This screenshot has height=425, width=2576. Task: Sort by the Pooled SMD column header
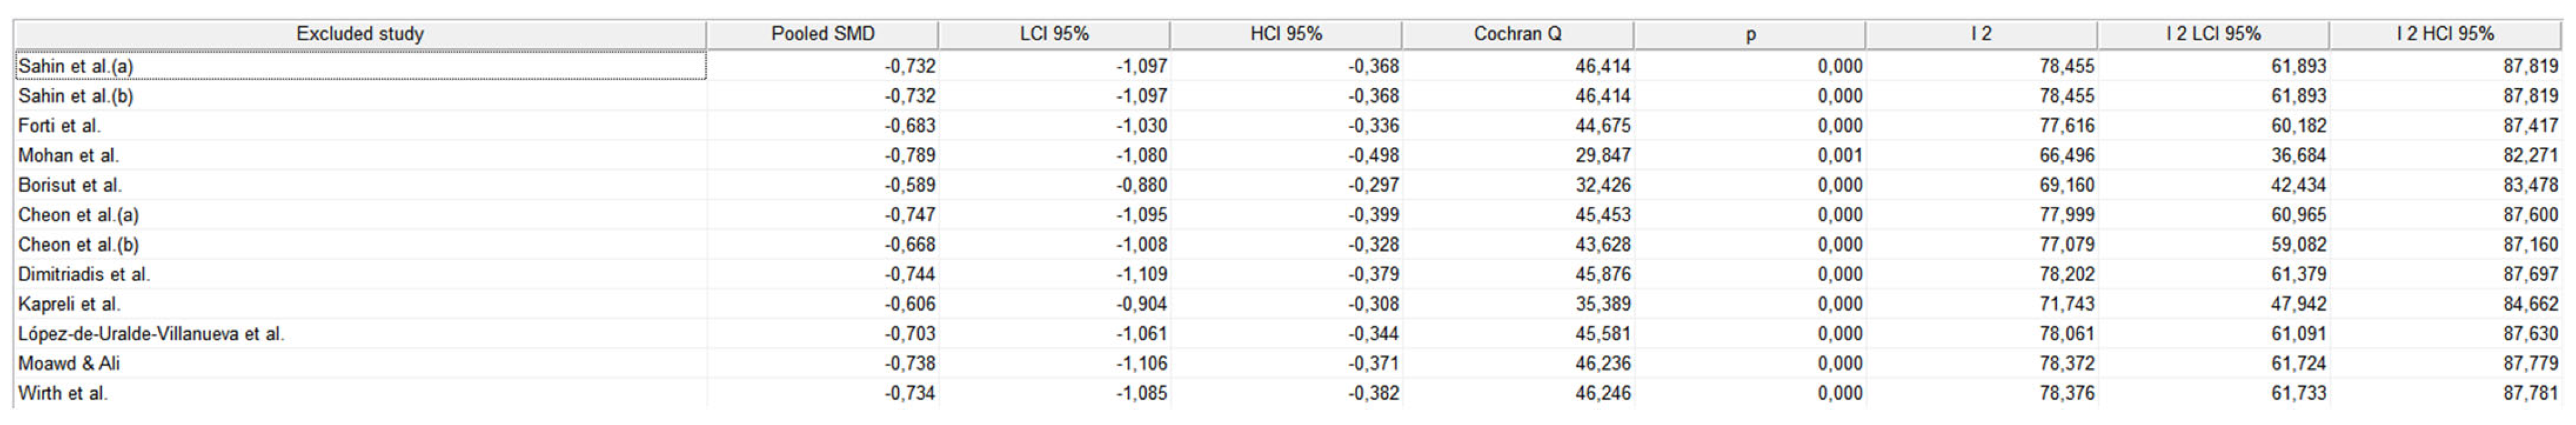[822, 34]
